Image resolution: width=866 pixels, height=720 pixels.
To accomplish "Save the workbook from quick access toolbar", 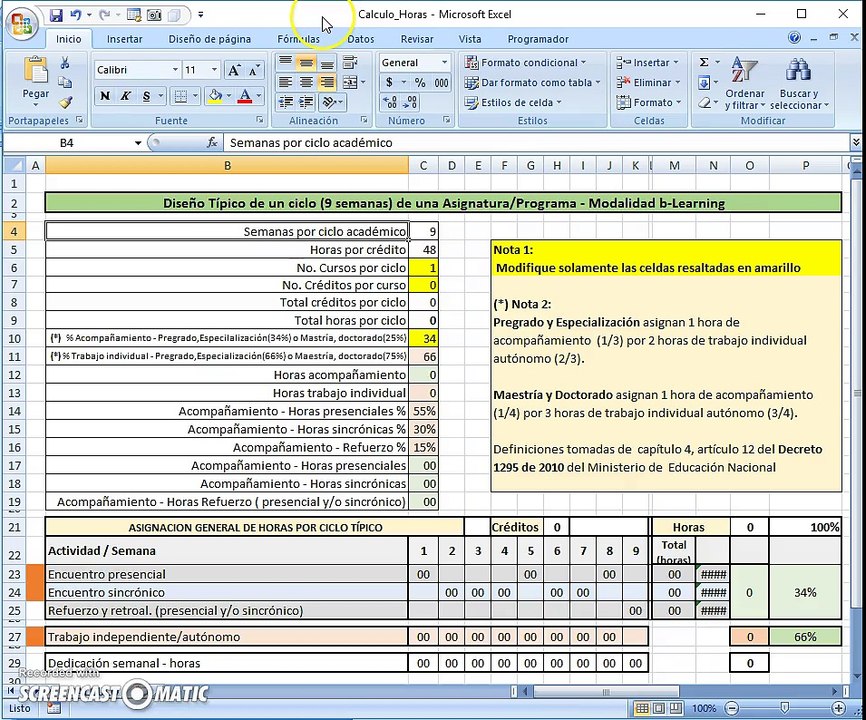I will tap(56, 15).
